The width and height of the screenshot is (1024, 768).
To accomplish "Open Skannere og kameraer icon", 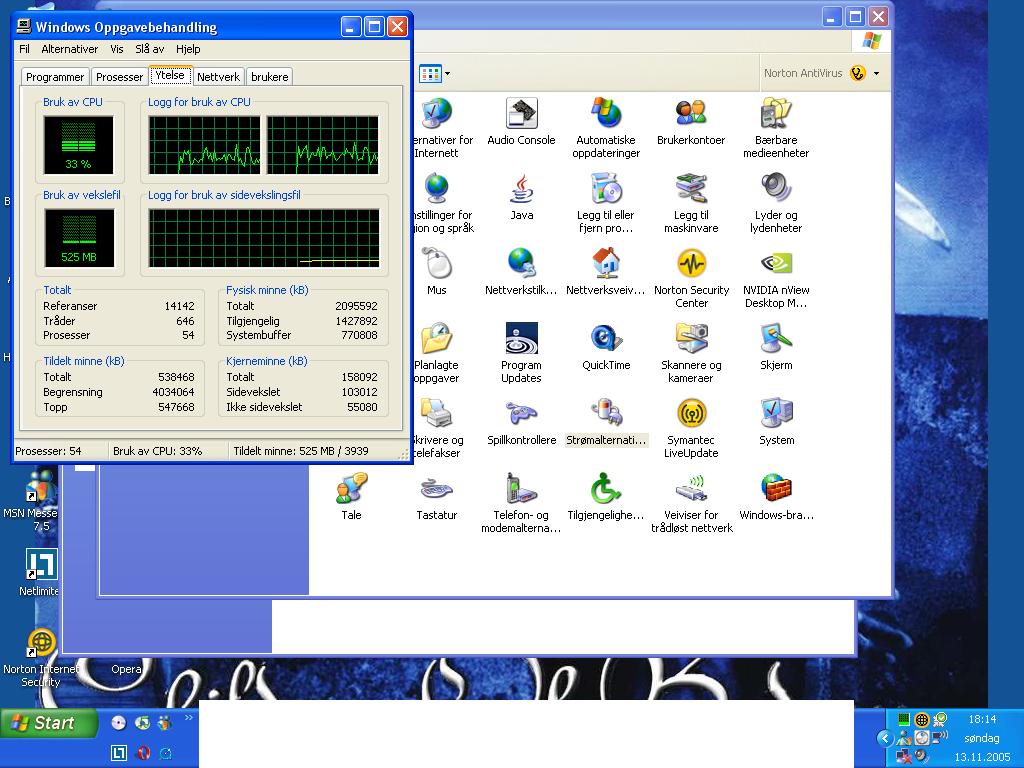I will [x=691, y=353].
